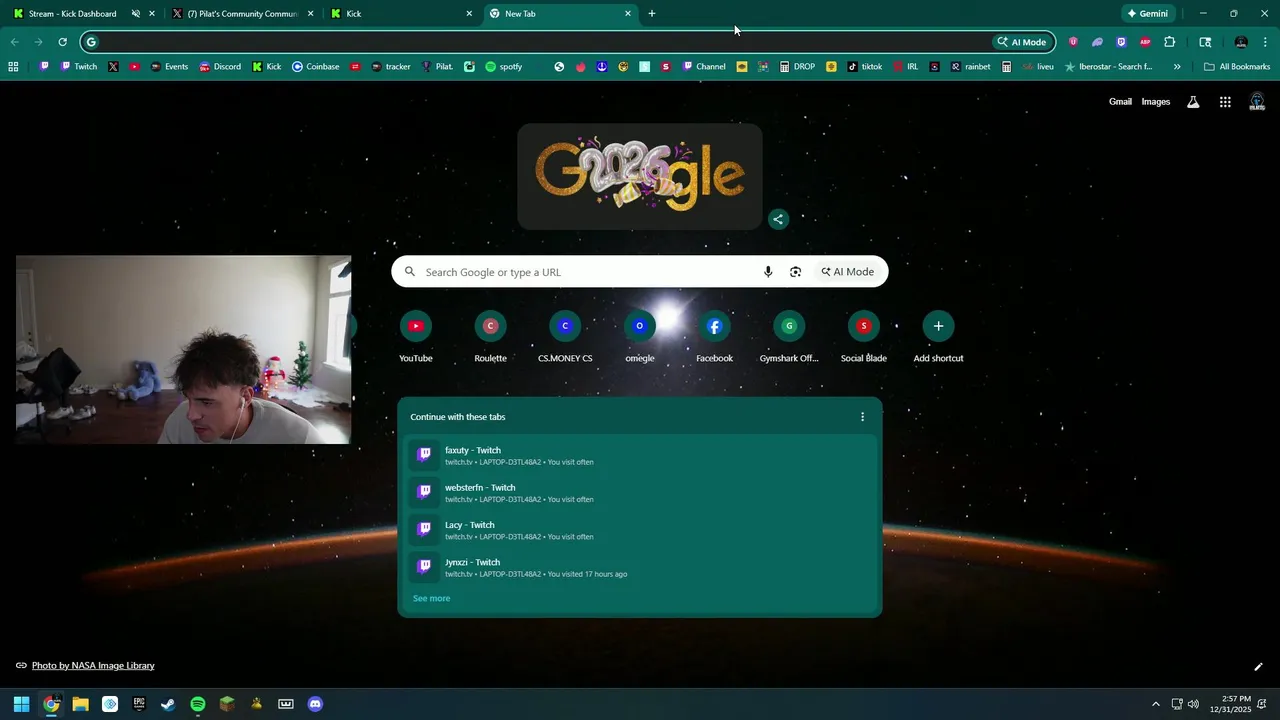Continue with Jynxzi - Twitch tab
1280x720 pixels.
[x=640, y=568]
